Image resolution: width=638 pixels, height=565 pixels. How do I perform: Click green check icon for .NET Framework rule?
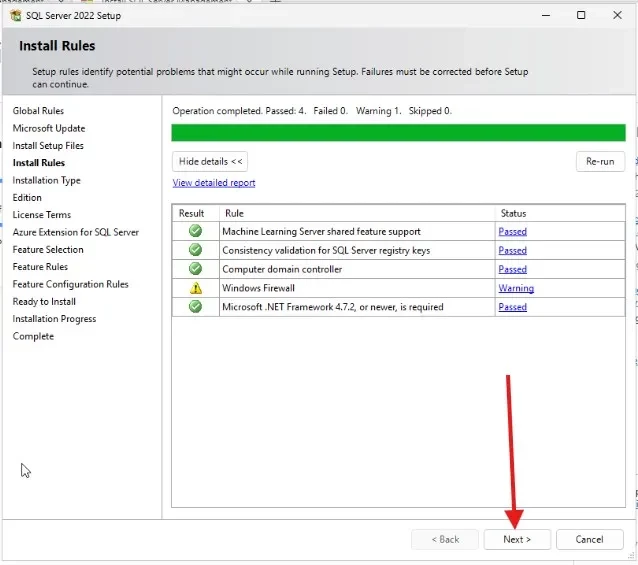point(195,307)
